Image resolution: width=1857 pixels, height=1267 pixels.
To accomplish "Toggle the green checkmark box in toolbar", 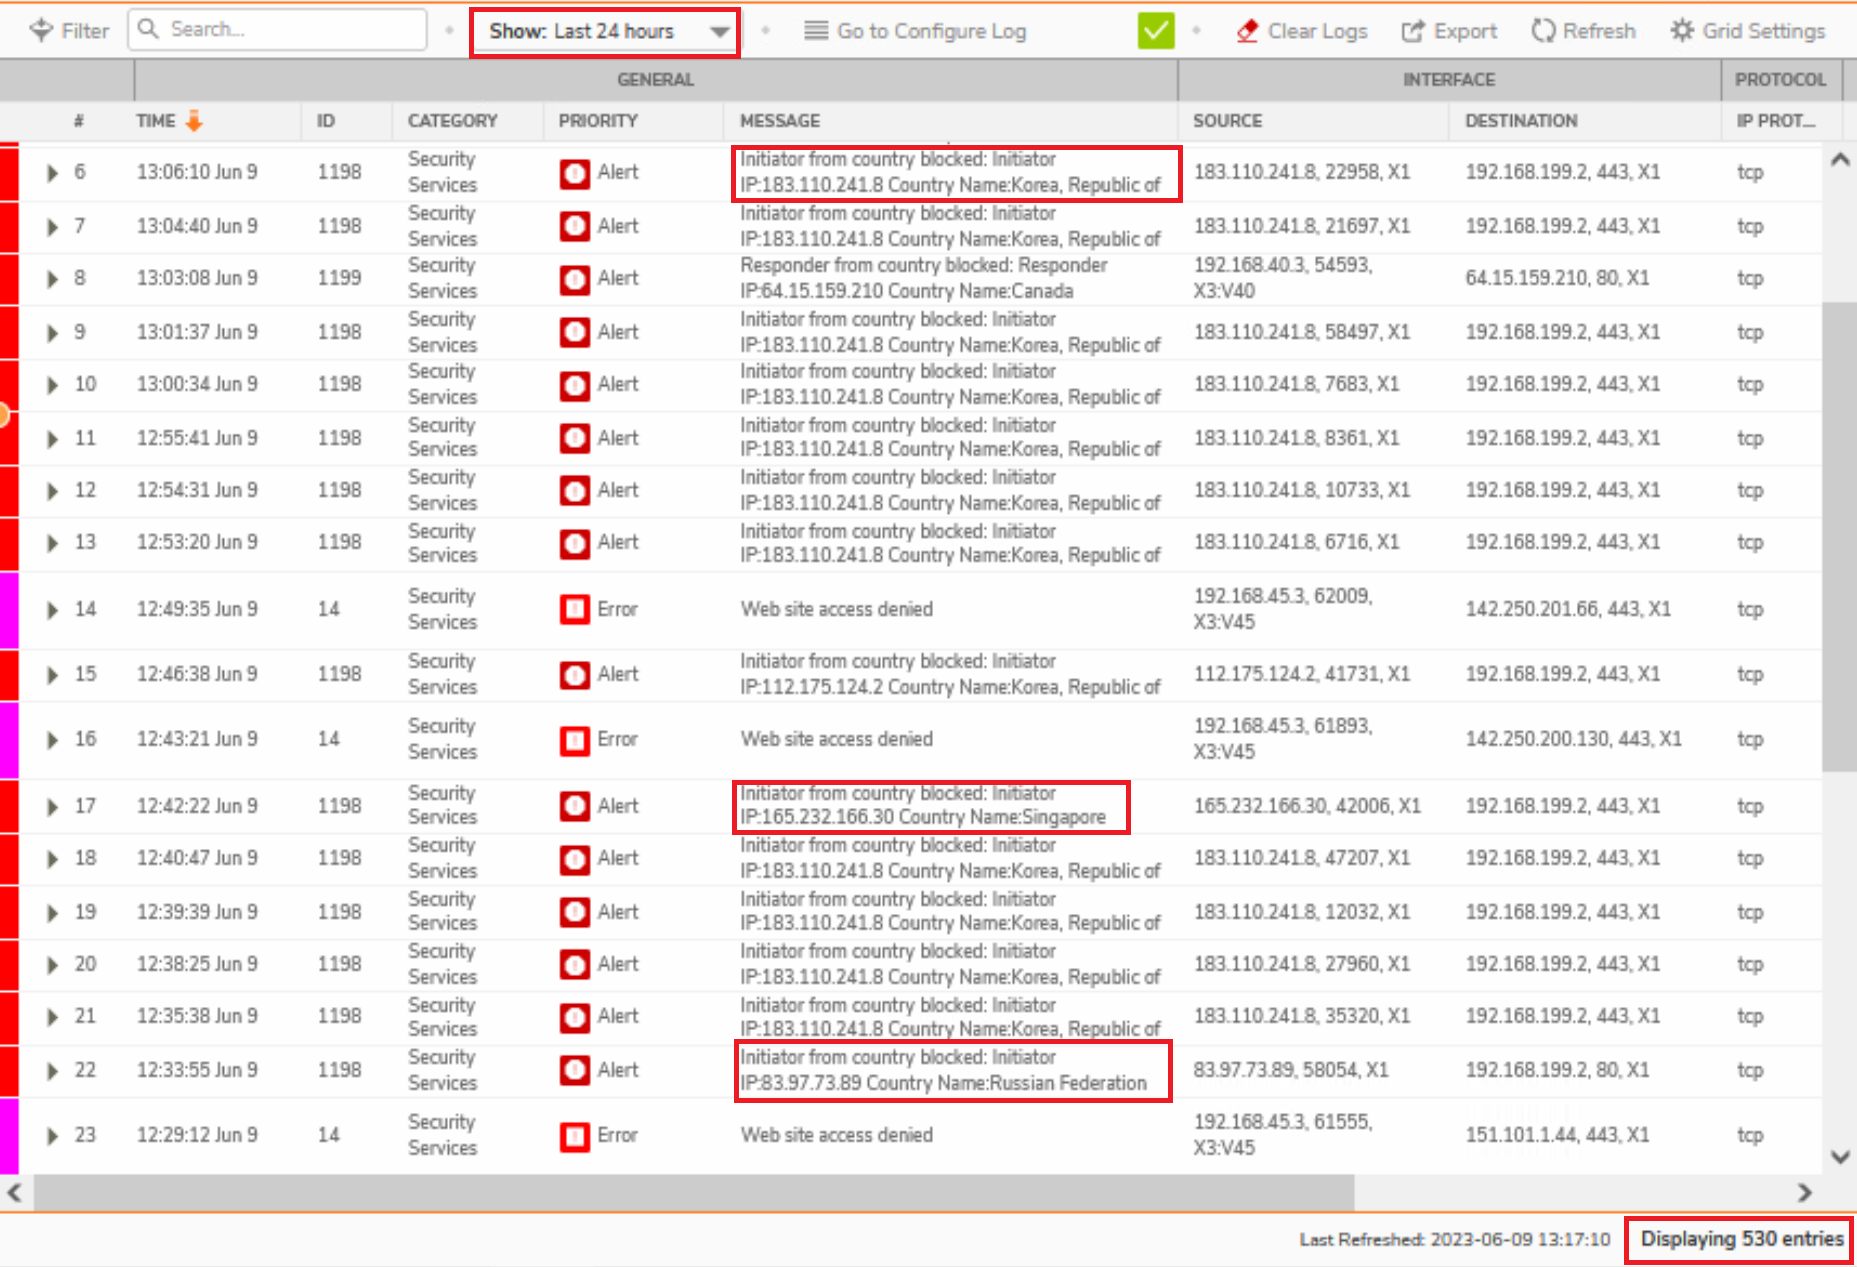I will pyautogui.click(x=1155, y=31).
